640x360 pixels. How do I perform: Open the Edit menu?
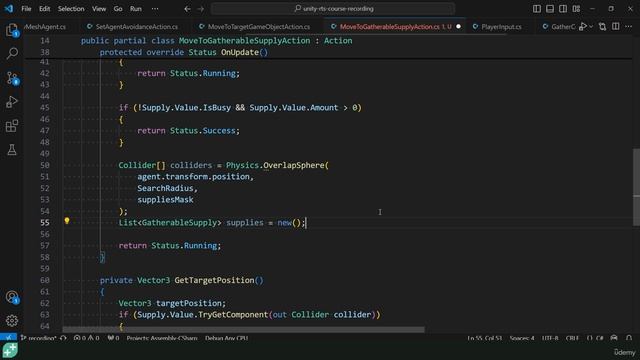pos(44,9)
